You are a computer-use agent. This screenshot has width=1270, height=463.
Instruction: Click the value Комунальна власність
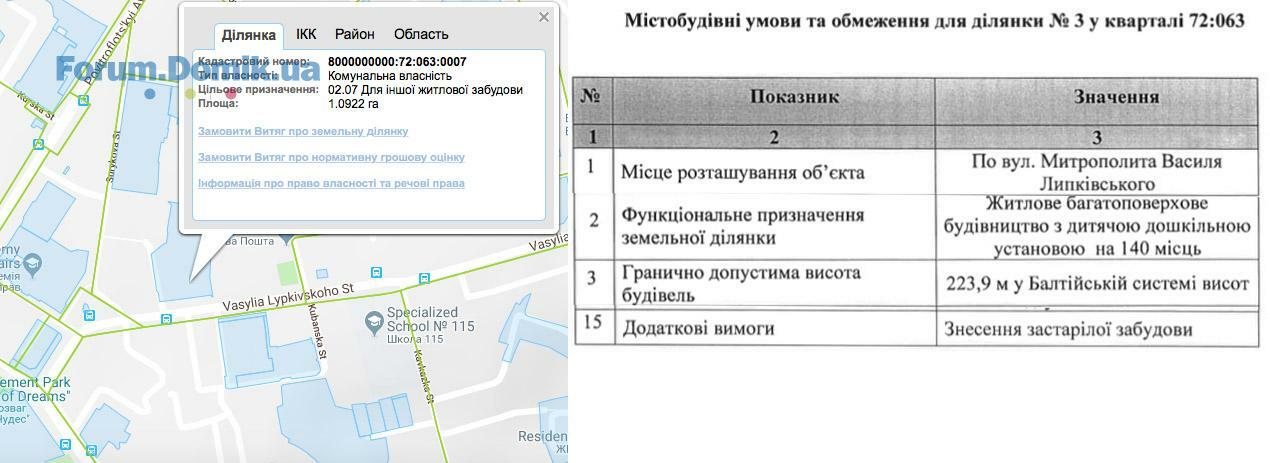tap(390, 76)
